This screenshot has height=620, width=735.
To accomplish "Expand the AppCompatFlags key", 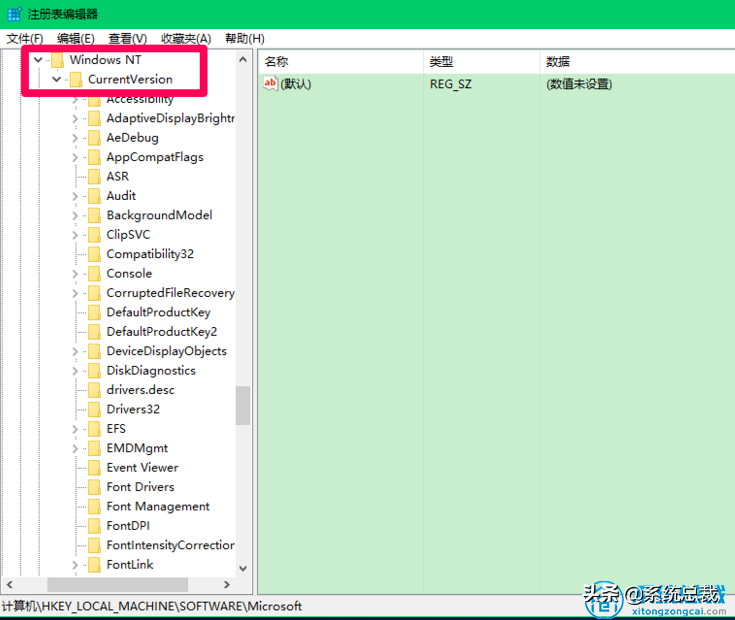I will (75, 157).
